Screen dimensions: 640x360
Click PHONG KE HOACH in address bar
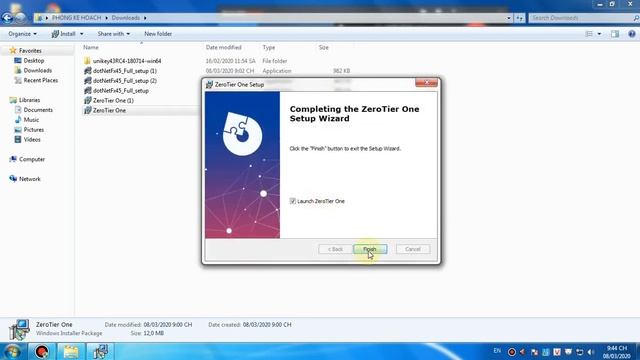[x=76, y=18]
